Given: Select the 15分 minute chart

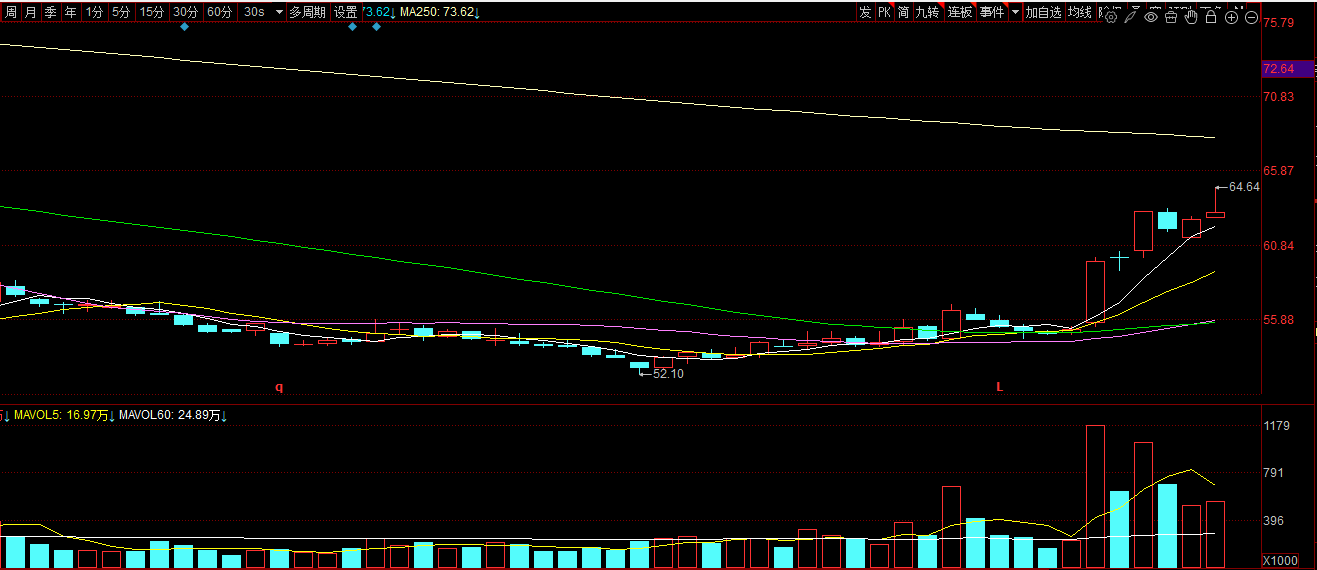Looking at the screenshot, I should click(152, 12).
